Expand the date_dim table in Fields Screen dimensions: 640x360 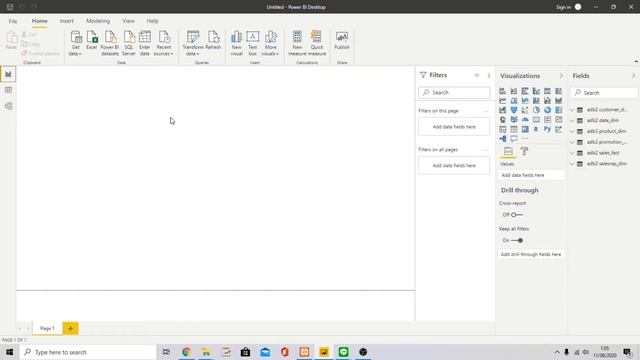tap(572, 120)
